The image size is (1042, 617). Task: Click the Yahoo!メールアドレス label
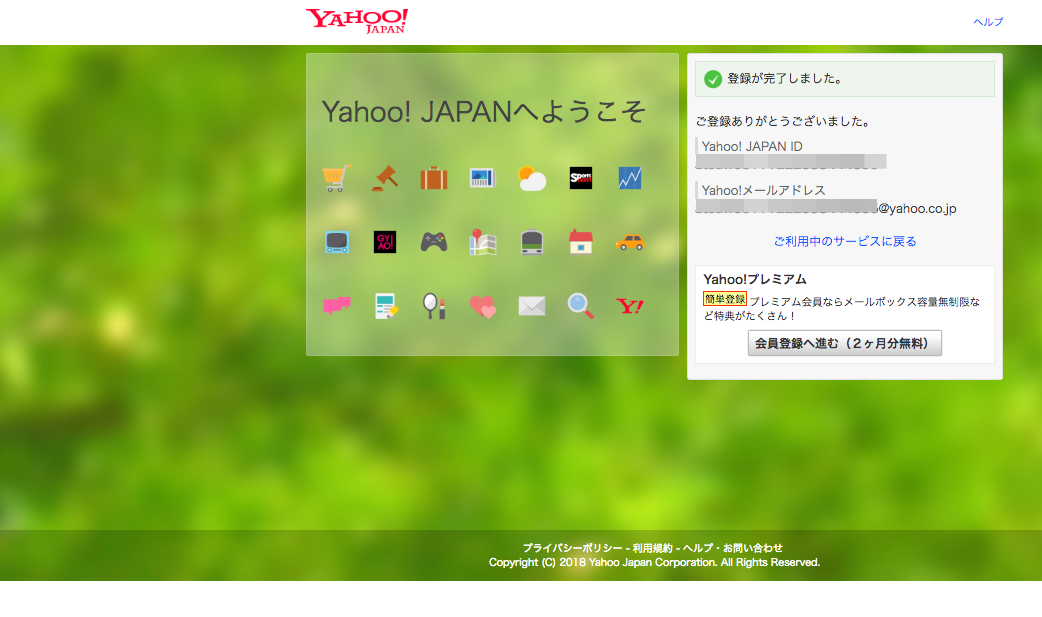tap(764, 190)
